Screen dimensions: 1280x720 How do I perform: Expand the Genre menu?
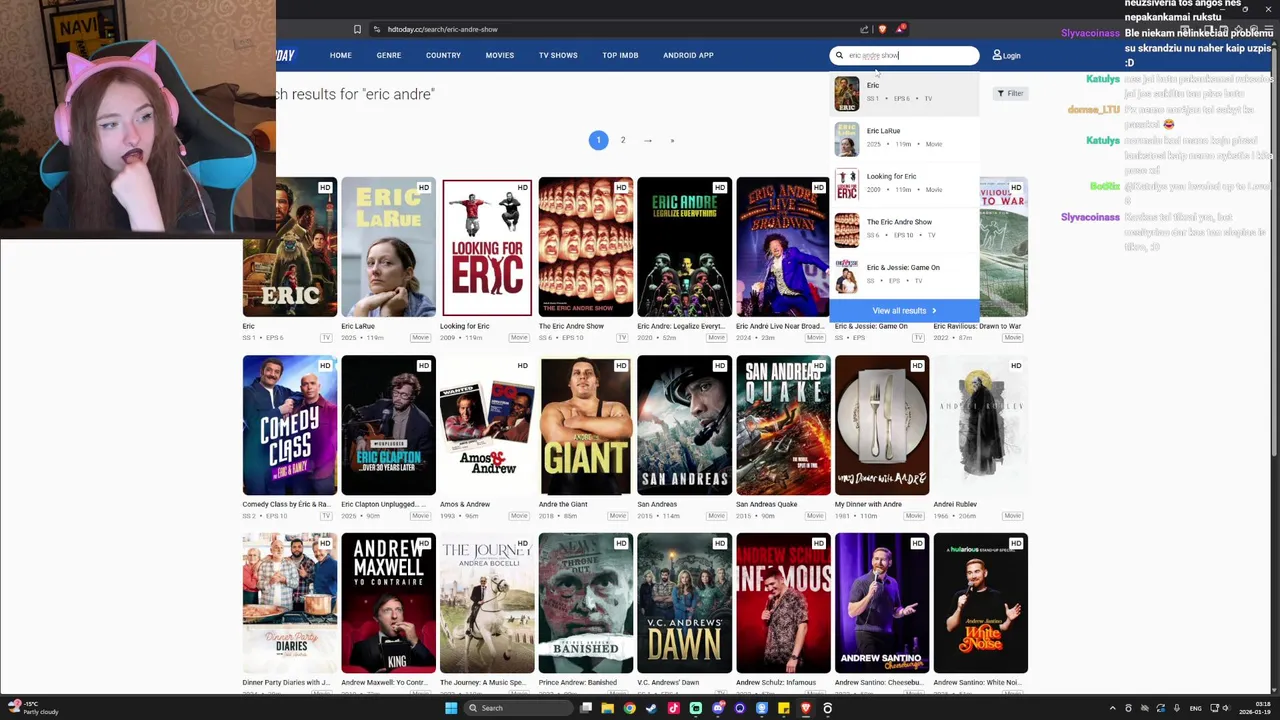389,55
